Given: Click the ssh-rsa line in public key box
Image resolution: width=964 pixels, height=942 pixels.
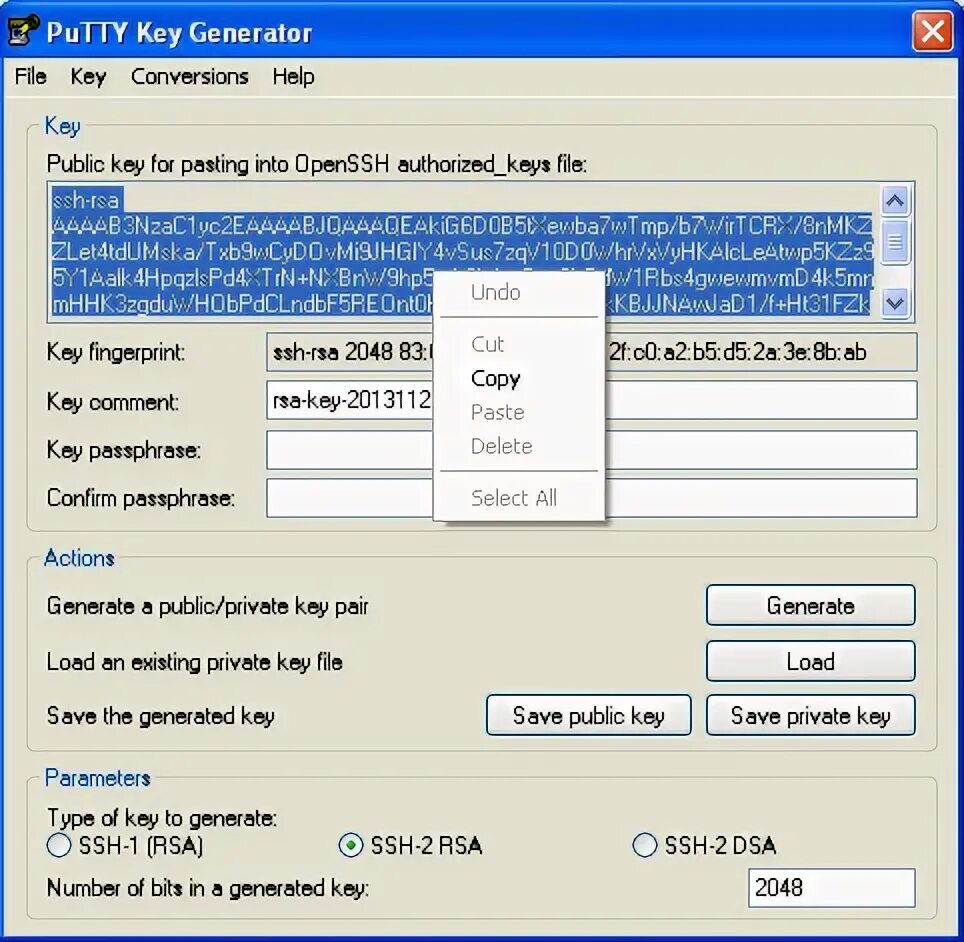Looking at the screenshot, I should 85,200.
